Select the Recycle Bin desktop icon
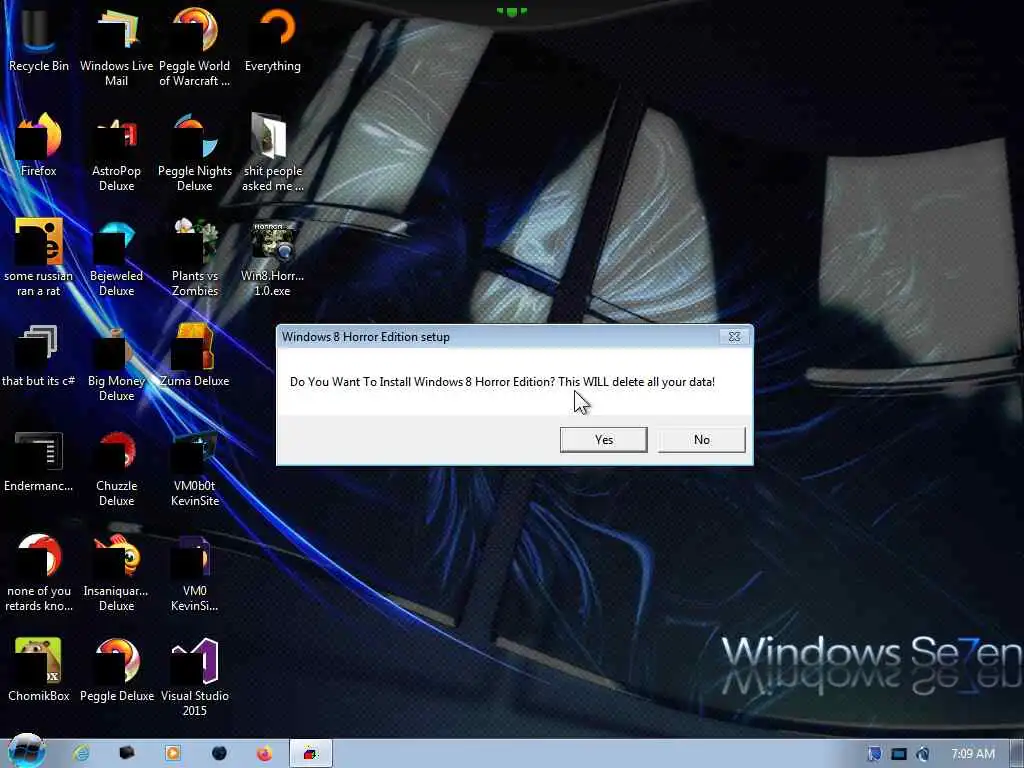1024x768 pixels. tap(39, 40)
